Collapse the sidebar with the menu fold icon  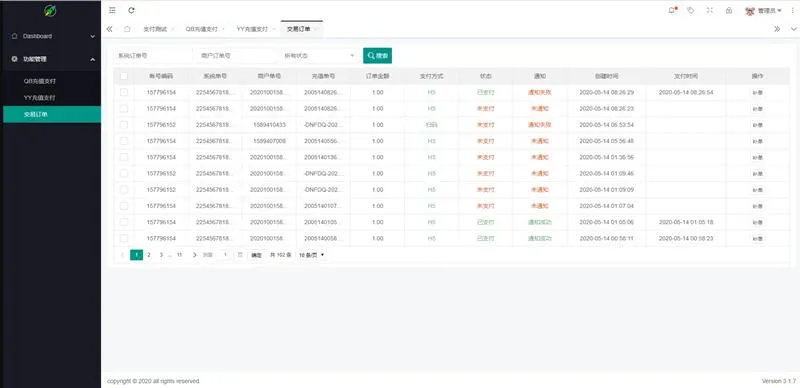[112, 10]
